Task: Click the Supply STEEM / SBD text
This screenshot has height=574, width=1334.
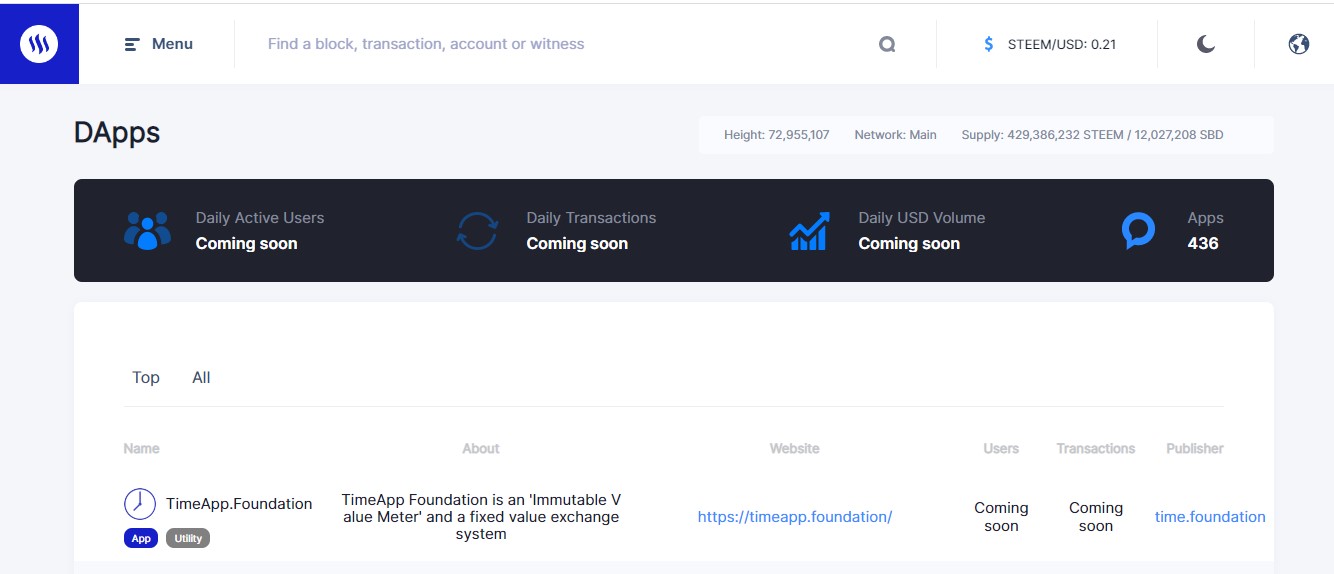Action: [1092, 135]
